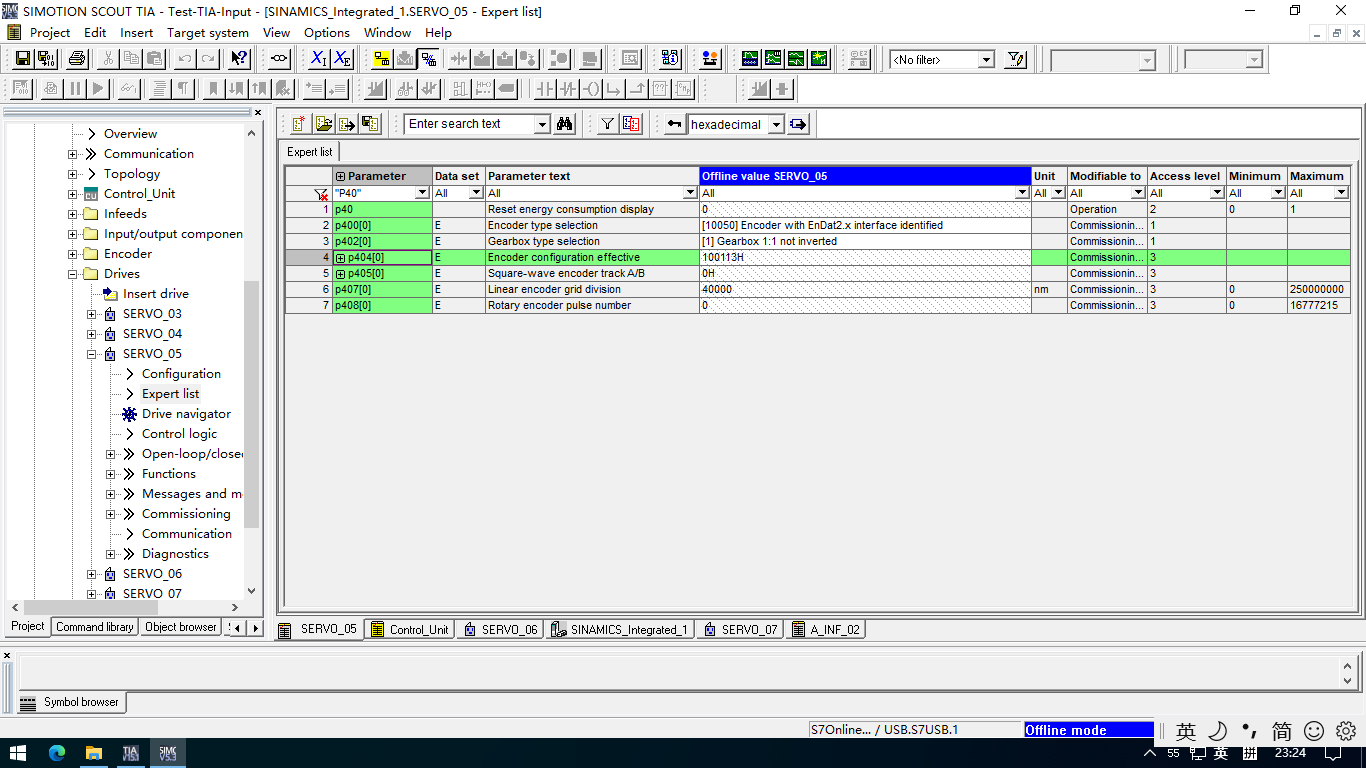Open the Project menu
1366x768 pixels.
50,32
